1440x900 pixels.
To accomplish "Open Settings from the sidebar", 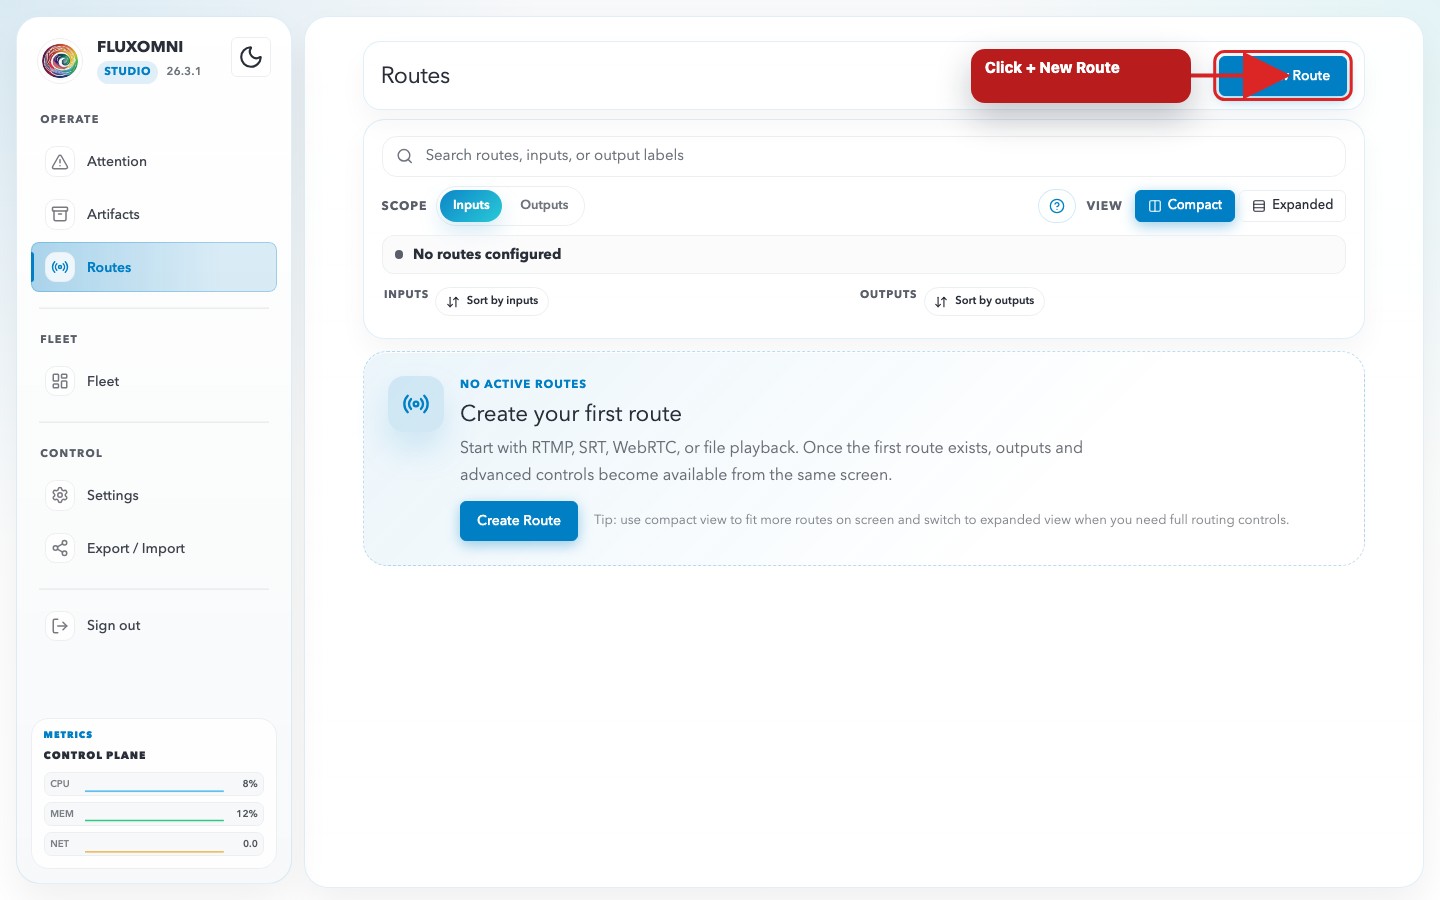I will coord(154,495).
